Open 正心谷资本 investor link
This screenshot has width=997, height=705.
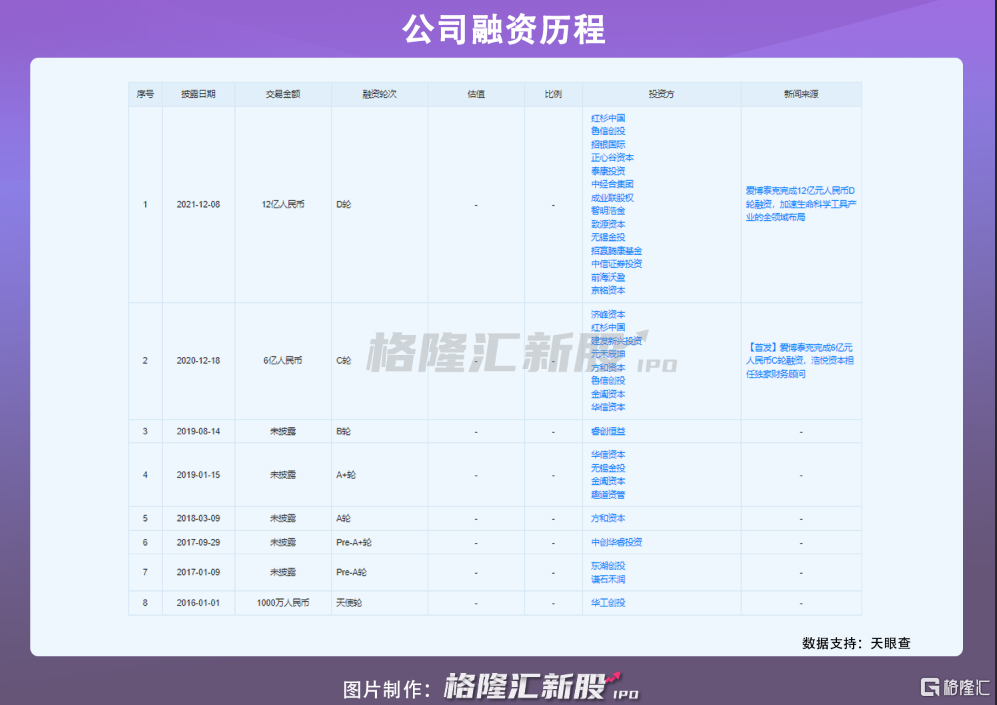point(612,158)
